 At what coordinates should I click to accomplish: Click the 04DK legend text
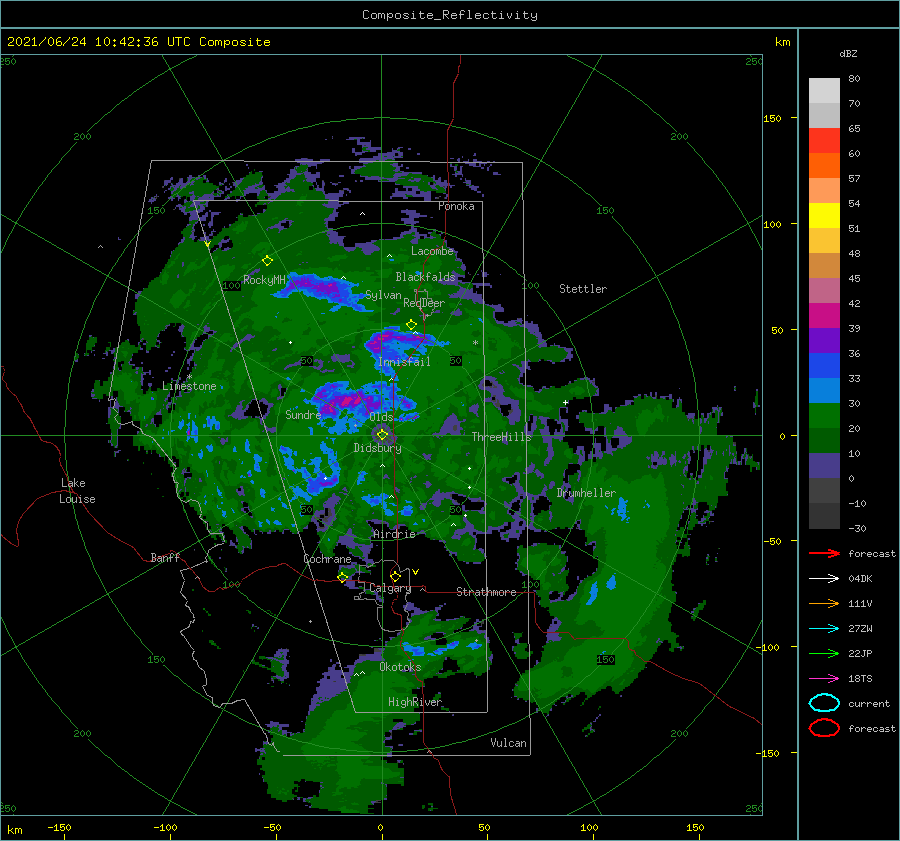[x=860, y=579]
